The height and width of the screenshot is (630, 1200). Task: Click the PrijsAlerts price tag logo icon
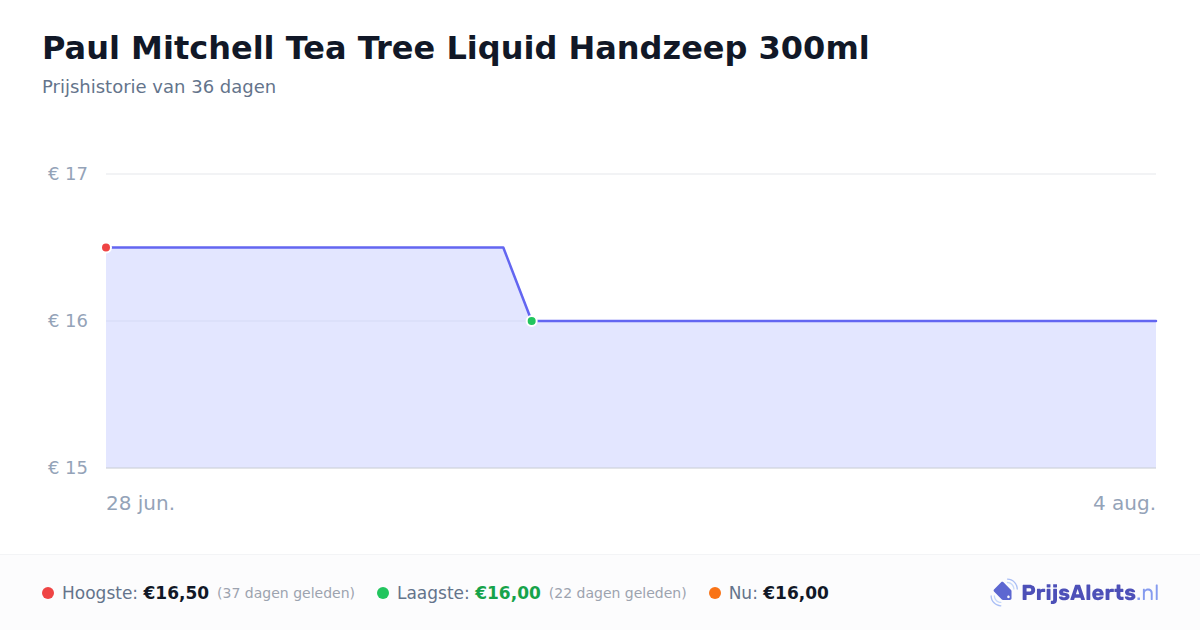pyautogui.click(x=1003, y=593)
